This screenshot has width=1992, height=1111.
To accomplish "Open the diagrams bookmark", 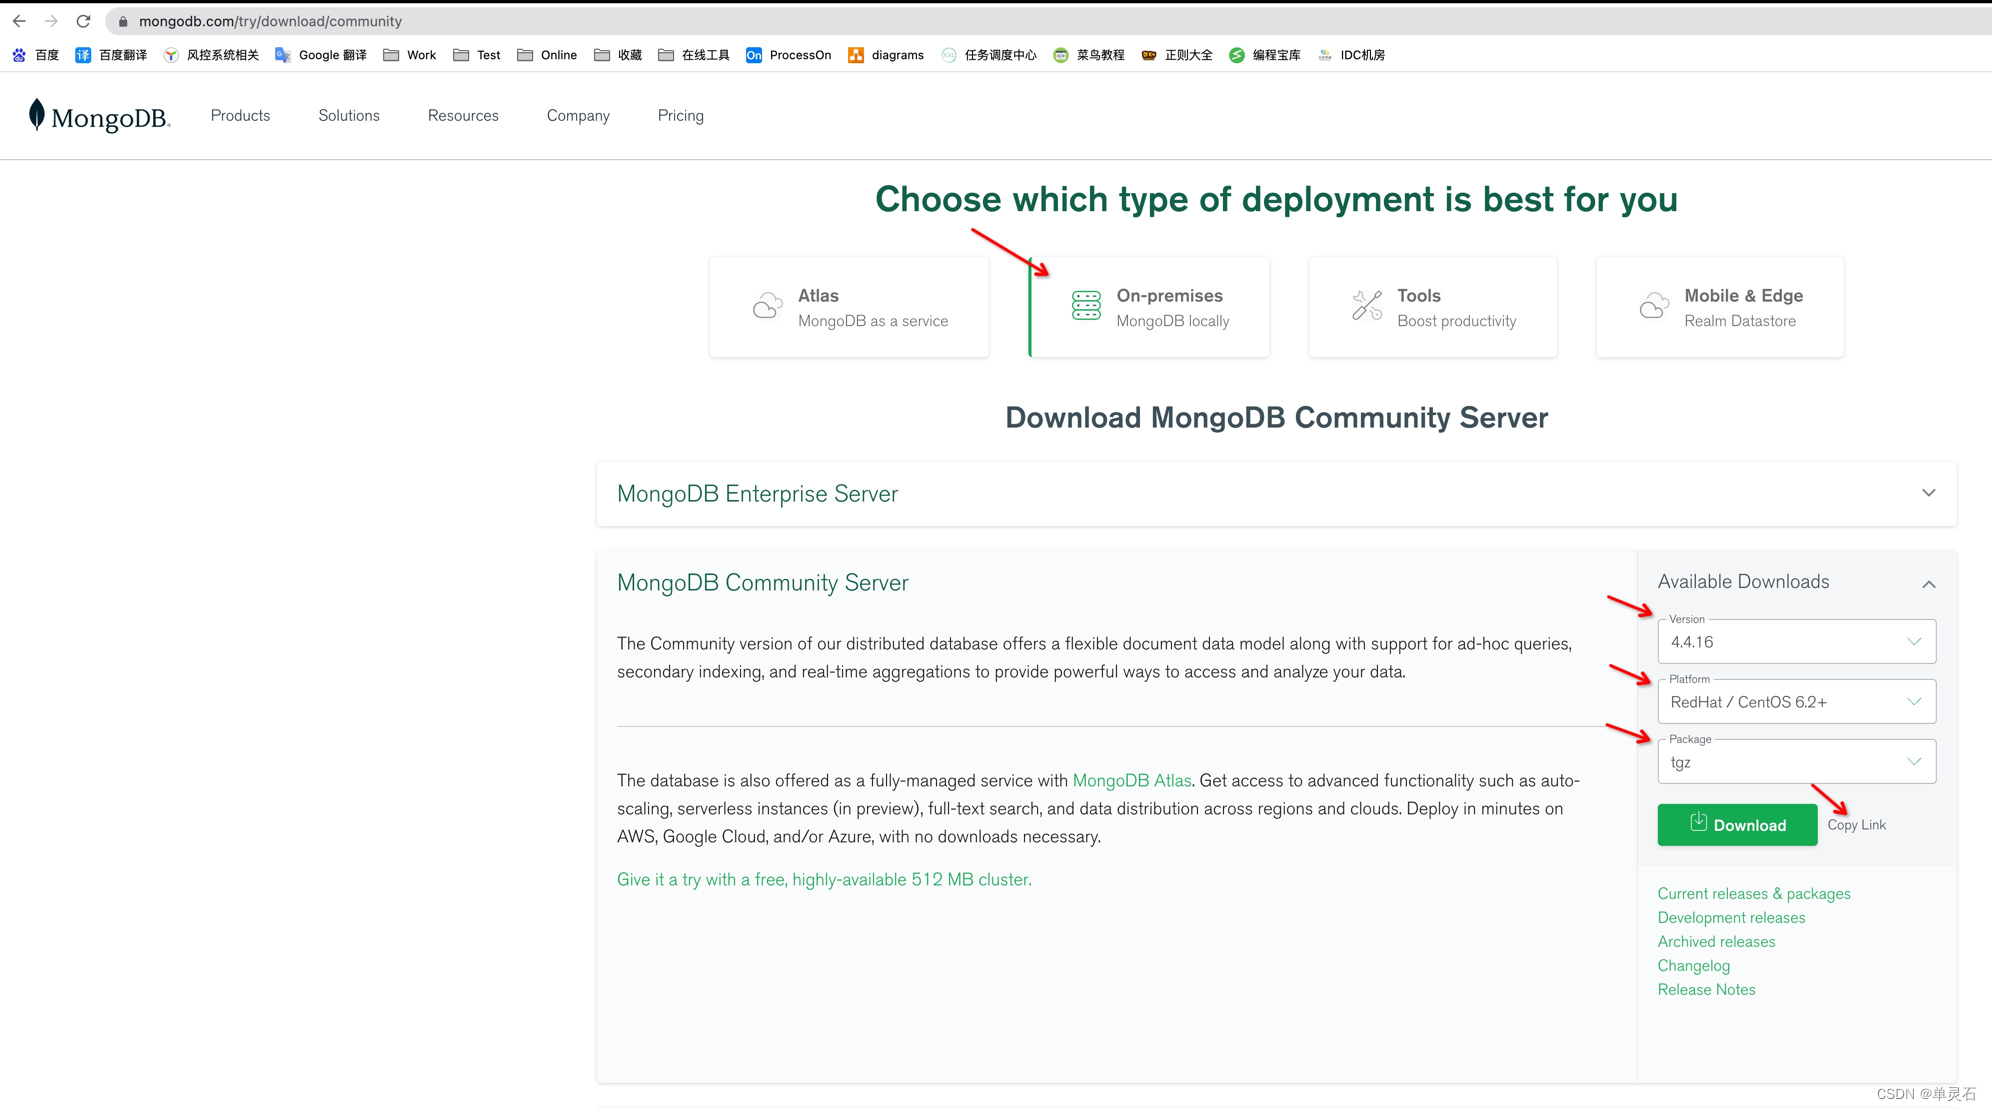I will (x=886, y=55).
